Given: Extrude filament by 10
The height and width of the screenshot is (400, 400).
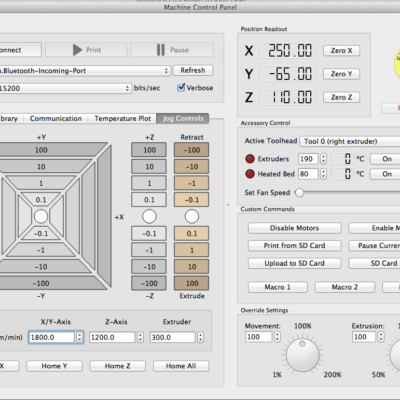Looking at the screenshot, I should click(192, 267).
